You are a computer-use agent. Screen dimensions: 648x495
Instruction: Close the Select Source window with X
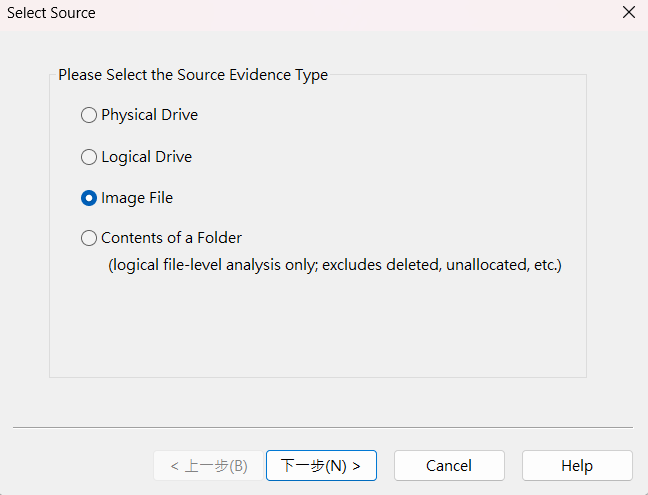tap(629, 13)
